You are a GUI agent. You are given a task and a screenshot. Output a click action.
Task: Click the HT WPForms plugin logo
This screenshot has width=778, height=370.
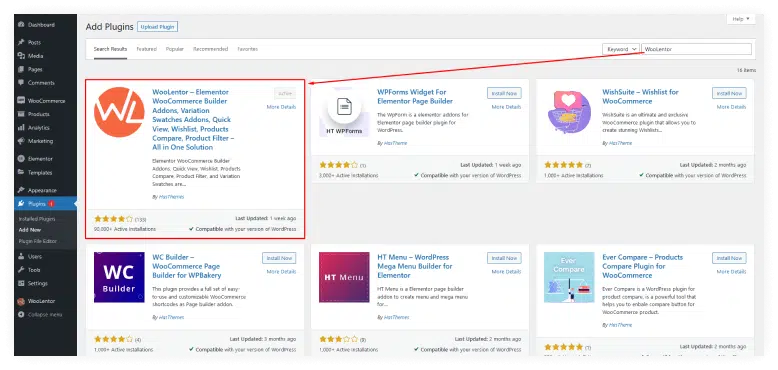point(344,112)
